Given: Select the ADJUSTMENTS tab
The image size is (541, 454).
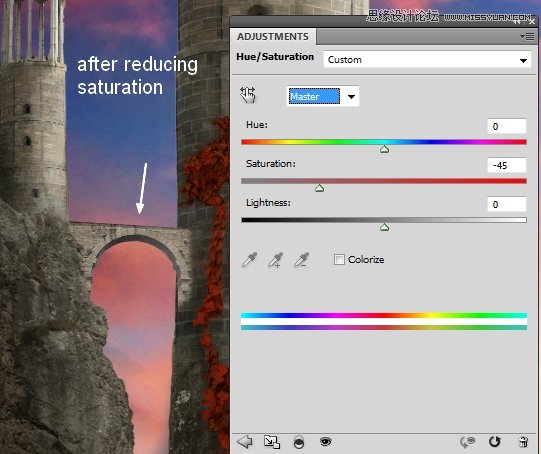Looking at the screenshot, I should (273, 37).
